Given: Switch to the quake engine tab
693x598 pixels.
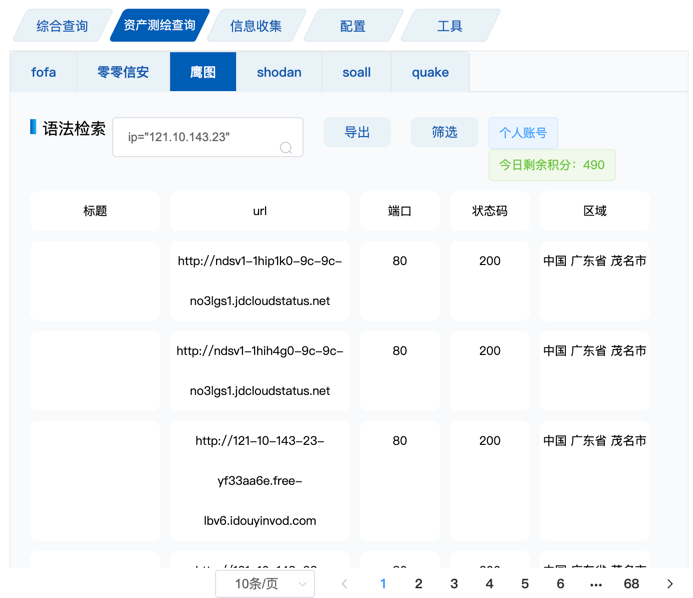Looking at the screenshot, I should tap(430, 72).
